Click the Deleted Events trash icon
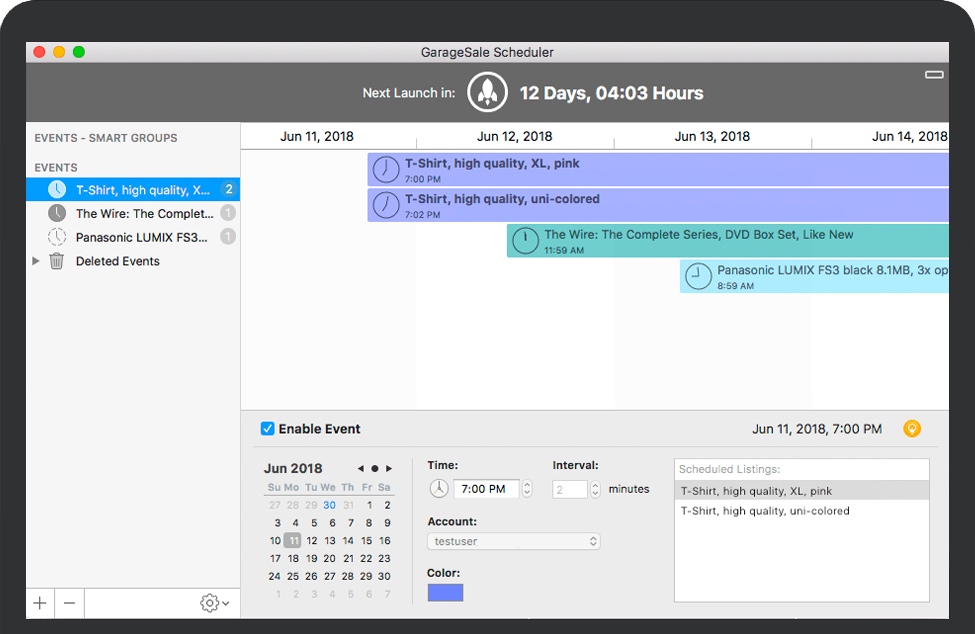The height and width of the screenshot is (634, 975). tap(57, 261)
